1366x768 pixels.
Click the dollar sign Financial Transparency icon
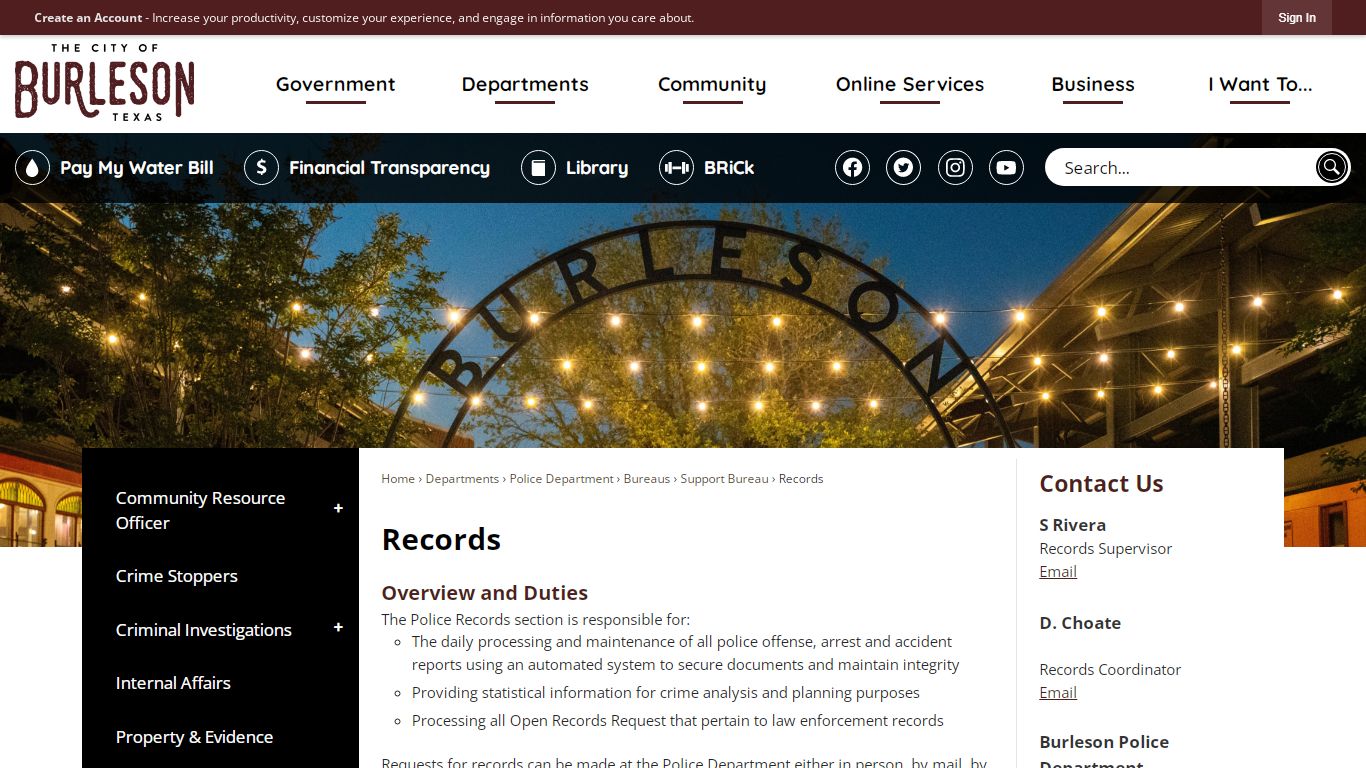click(261, 168)
